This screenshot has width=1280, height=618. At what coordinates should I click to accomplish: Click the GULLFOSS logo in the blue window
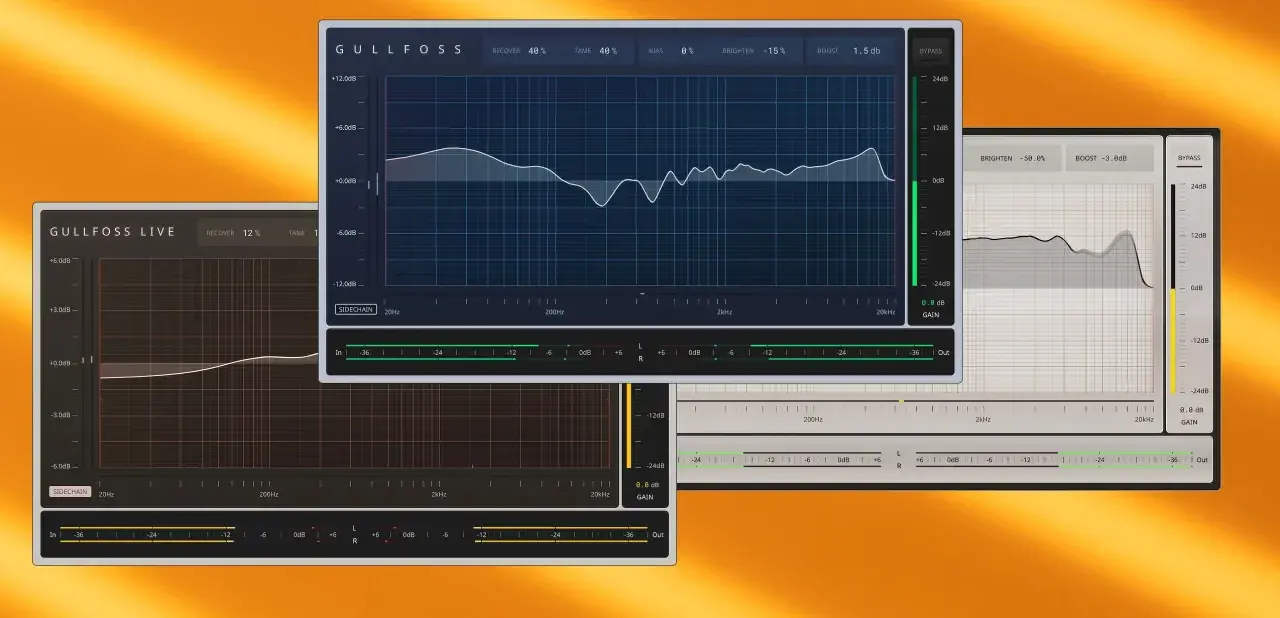(x=399, y=50)
